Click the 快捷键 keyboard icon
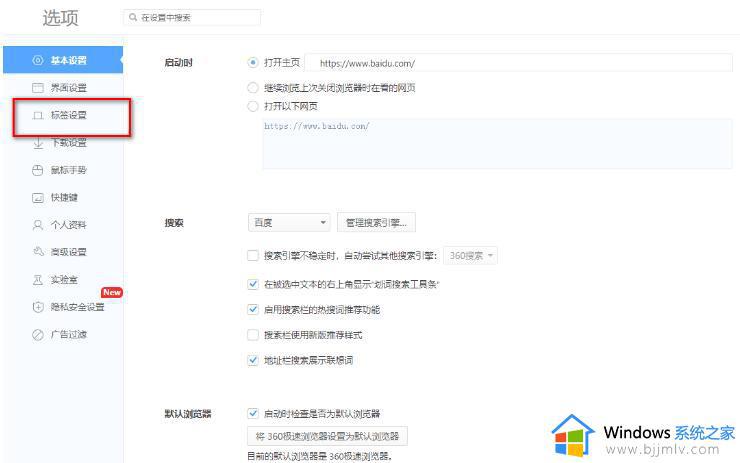 (38, 197)
